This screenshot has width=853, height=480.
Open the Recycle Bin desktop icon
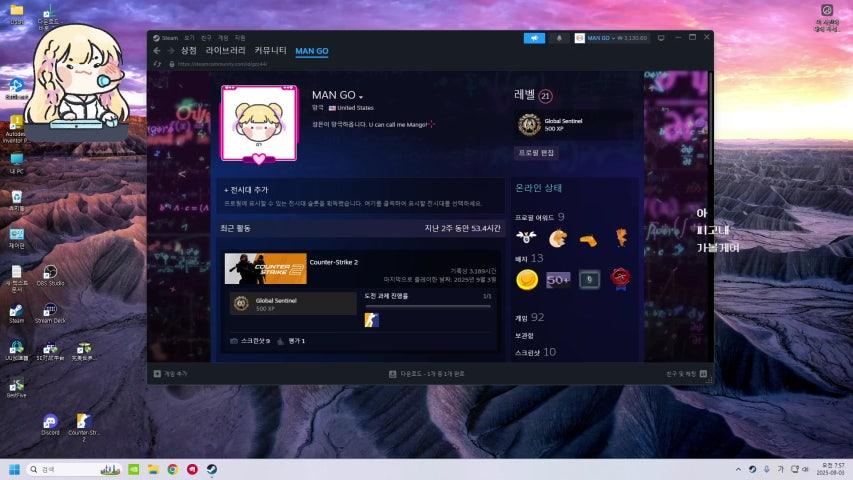(x=16, y=200)
